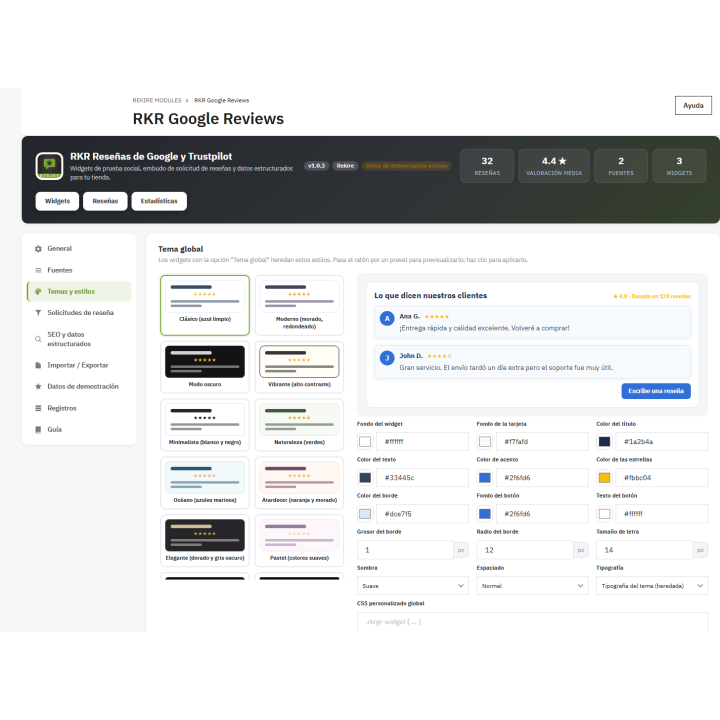Select the Pastel (colores suaves) preset
Viewport: 720px width, 720px height.
299,540
